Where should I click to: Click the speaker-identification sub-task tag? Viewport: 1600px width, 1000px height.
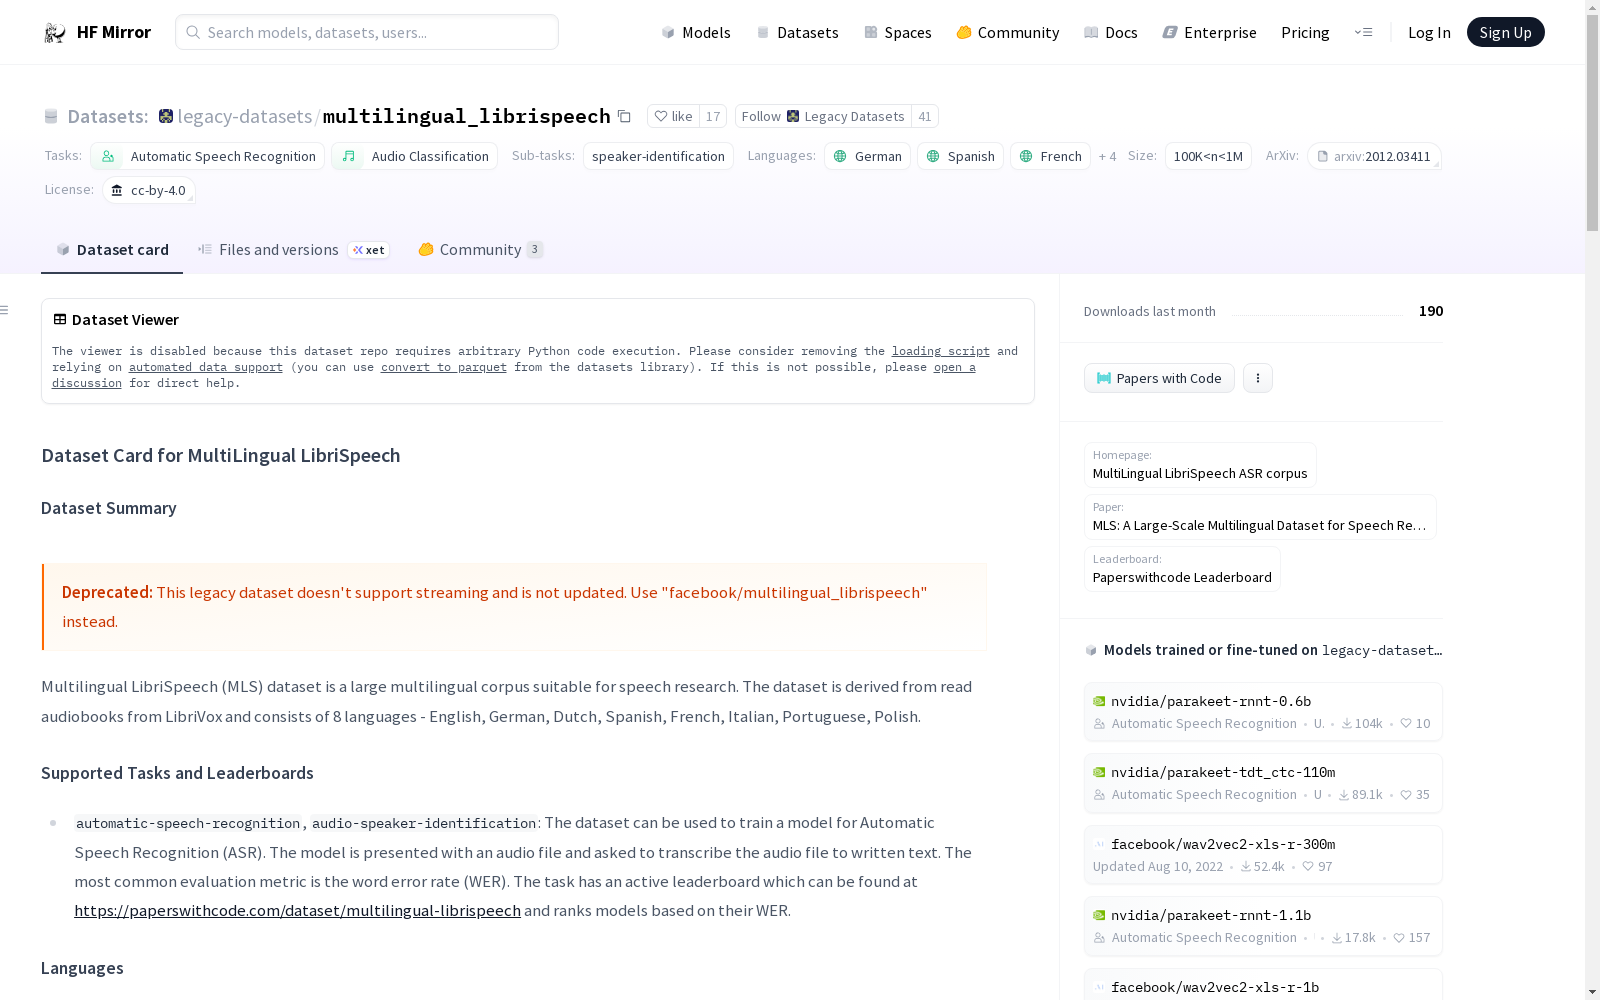tap(658, 156)
